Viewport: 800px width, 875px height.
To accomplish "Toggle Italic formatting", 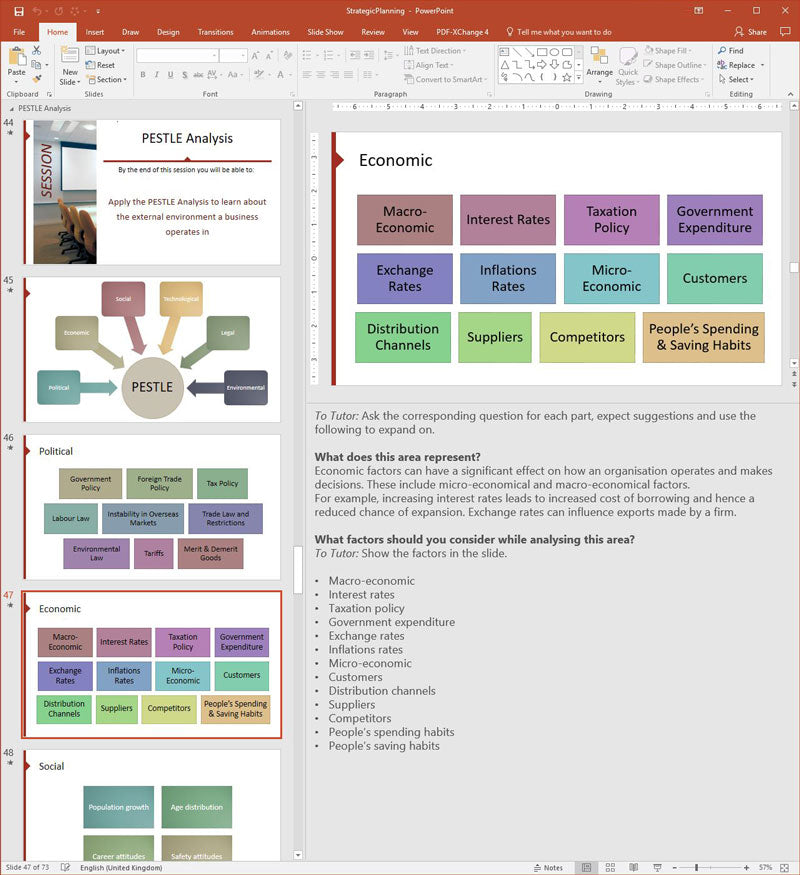I will pyautogui.click(x=157, y=74).
